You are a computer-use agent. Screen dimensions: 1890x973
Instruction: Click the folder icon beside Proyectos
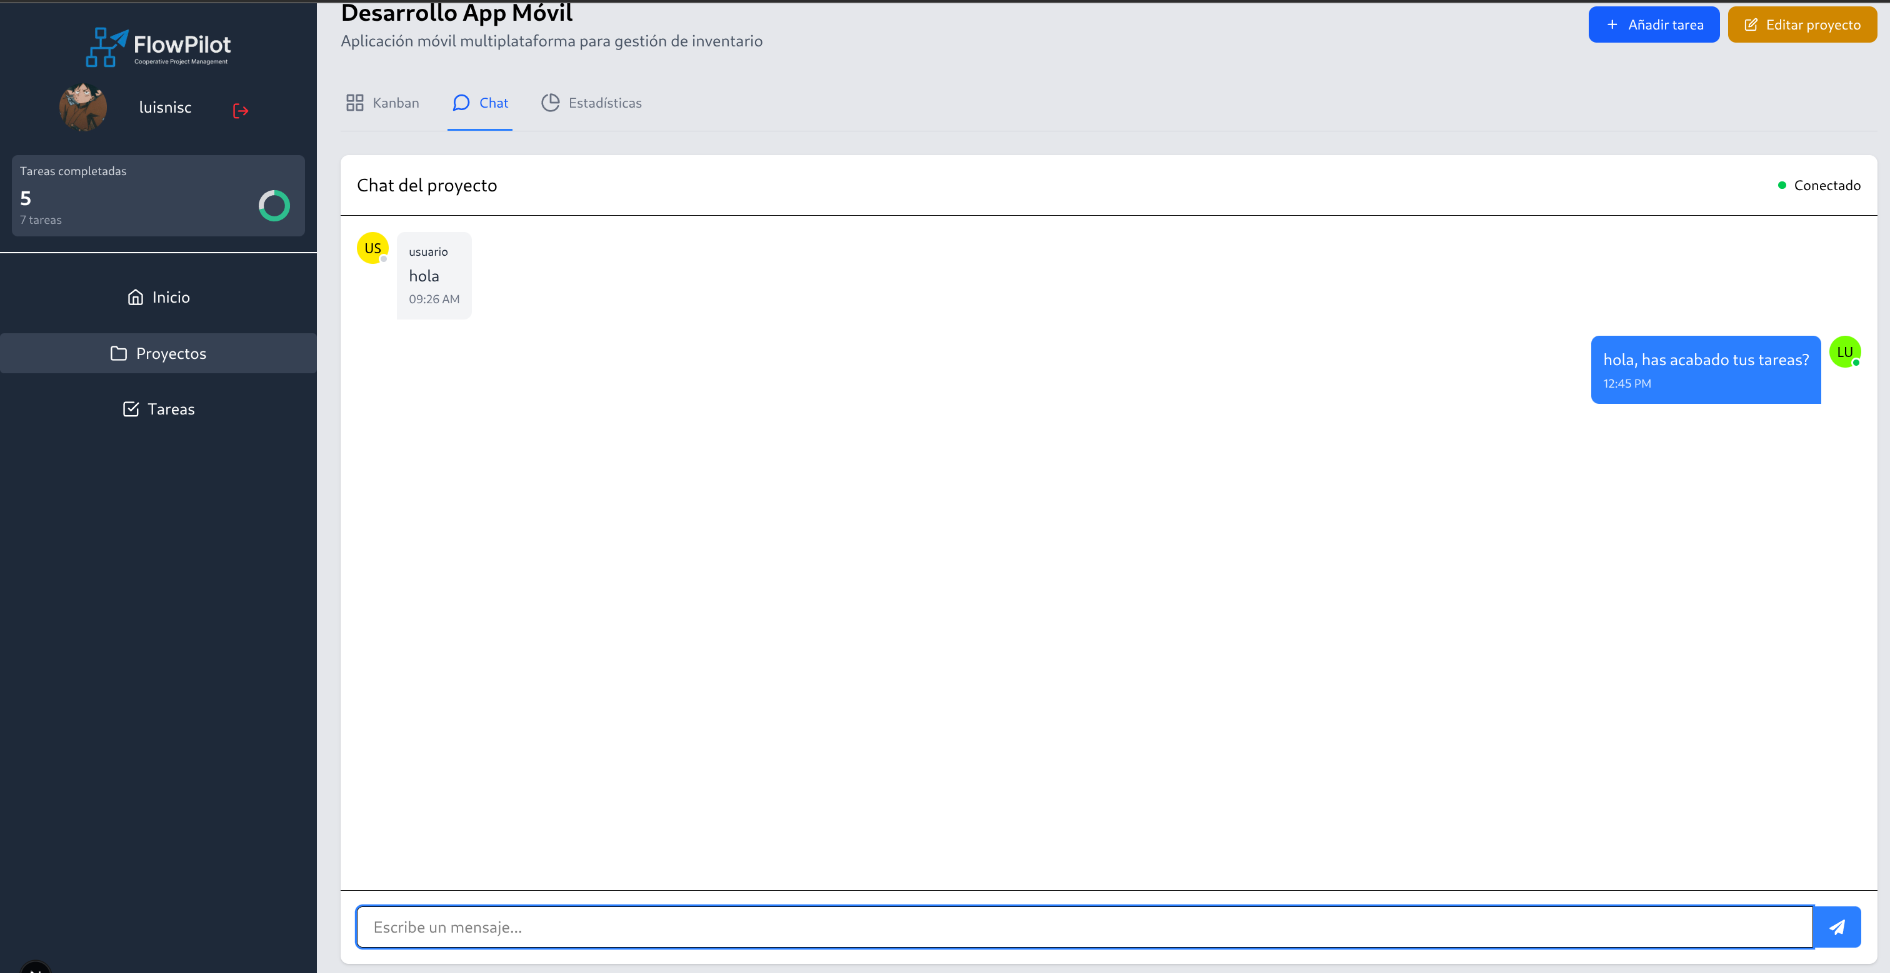point(119,353)
